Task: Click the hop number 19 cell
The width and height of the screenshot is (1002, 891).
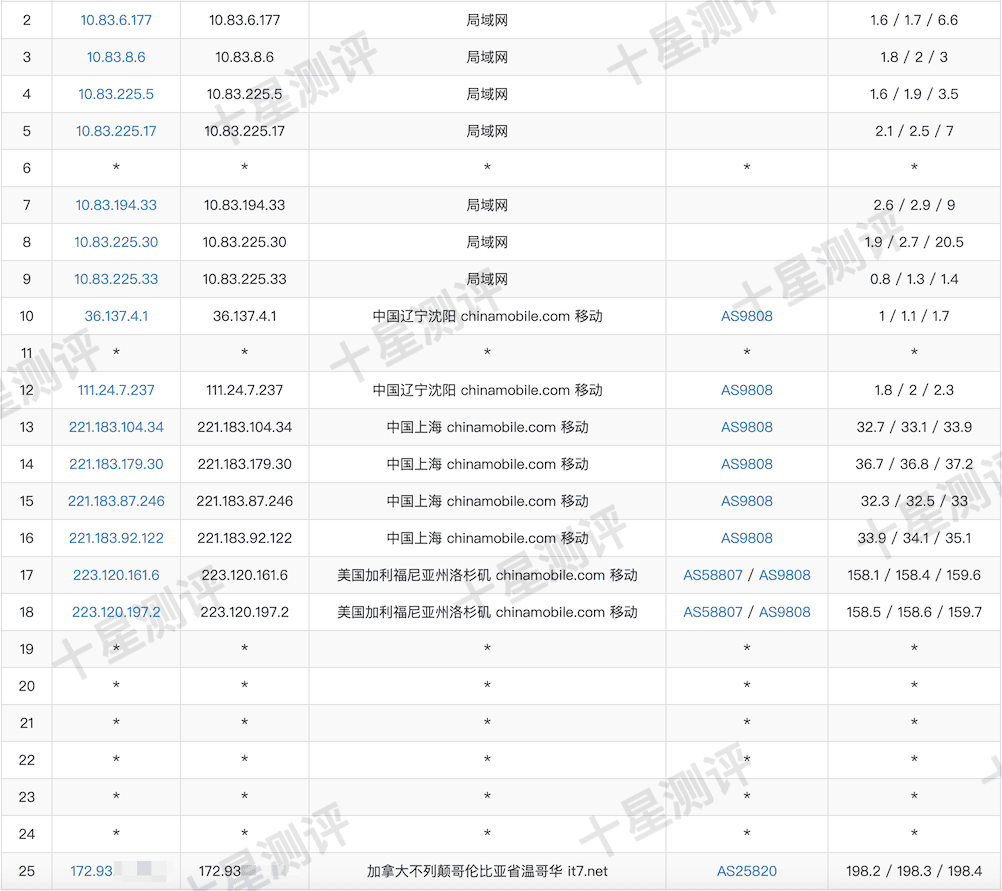Action: point(26,649)
